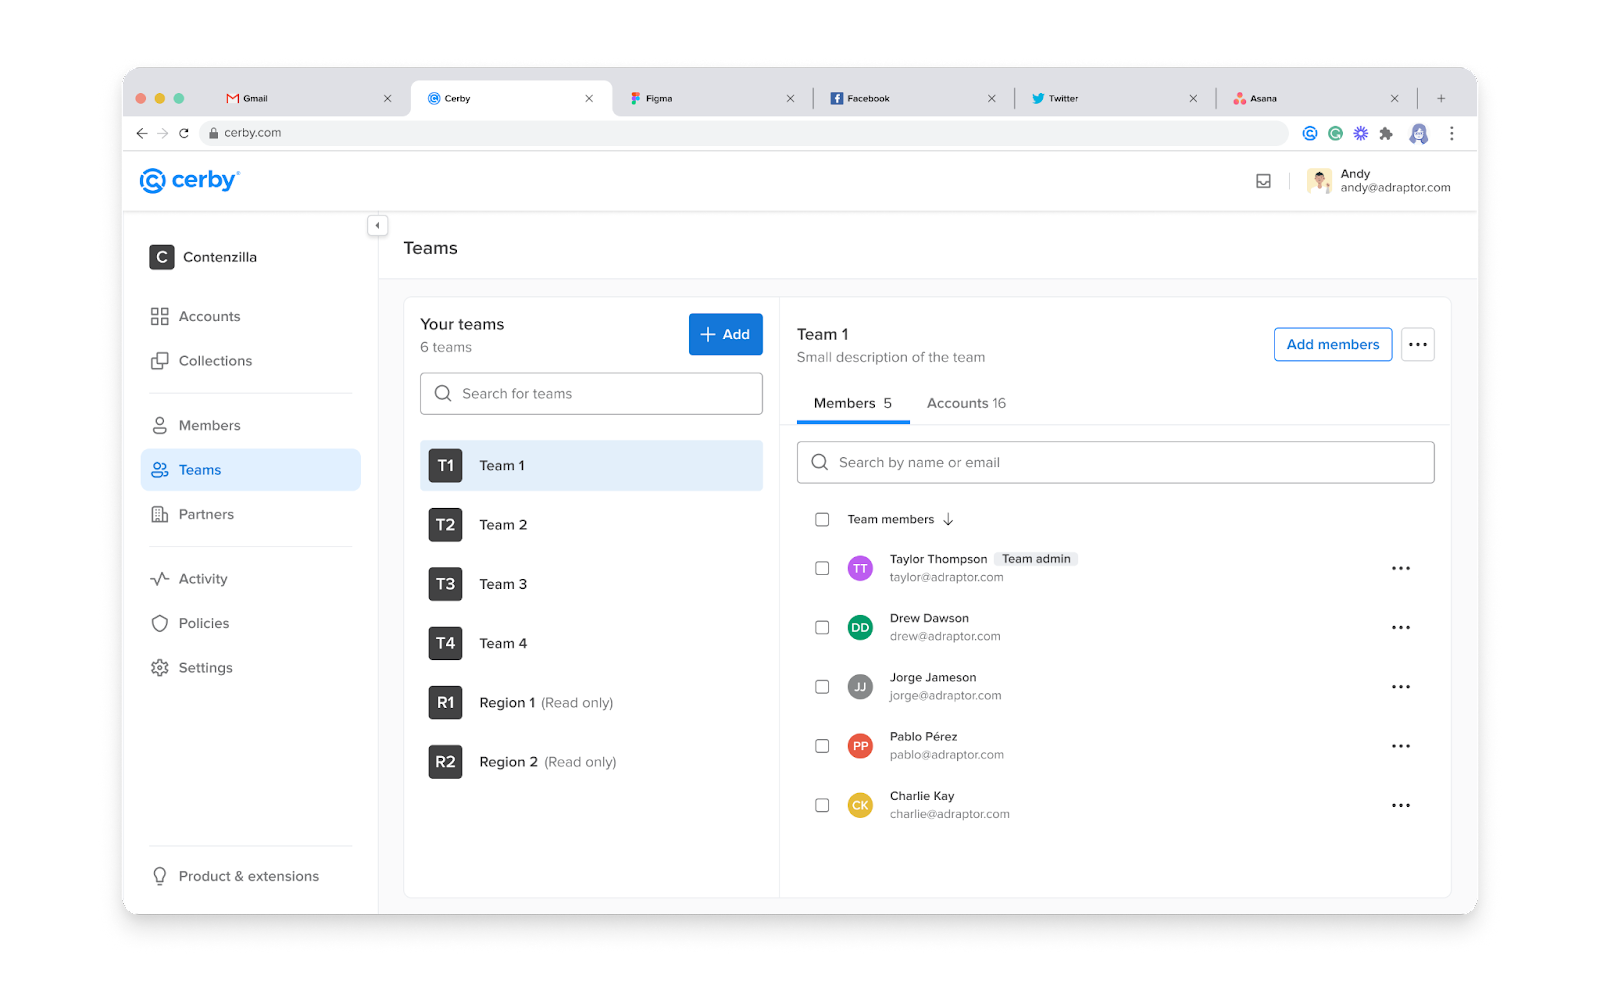Open Charlie Kay row options
This screenshot has height=982, width=1600.
click(x=1401, y=805)
